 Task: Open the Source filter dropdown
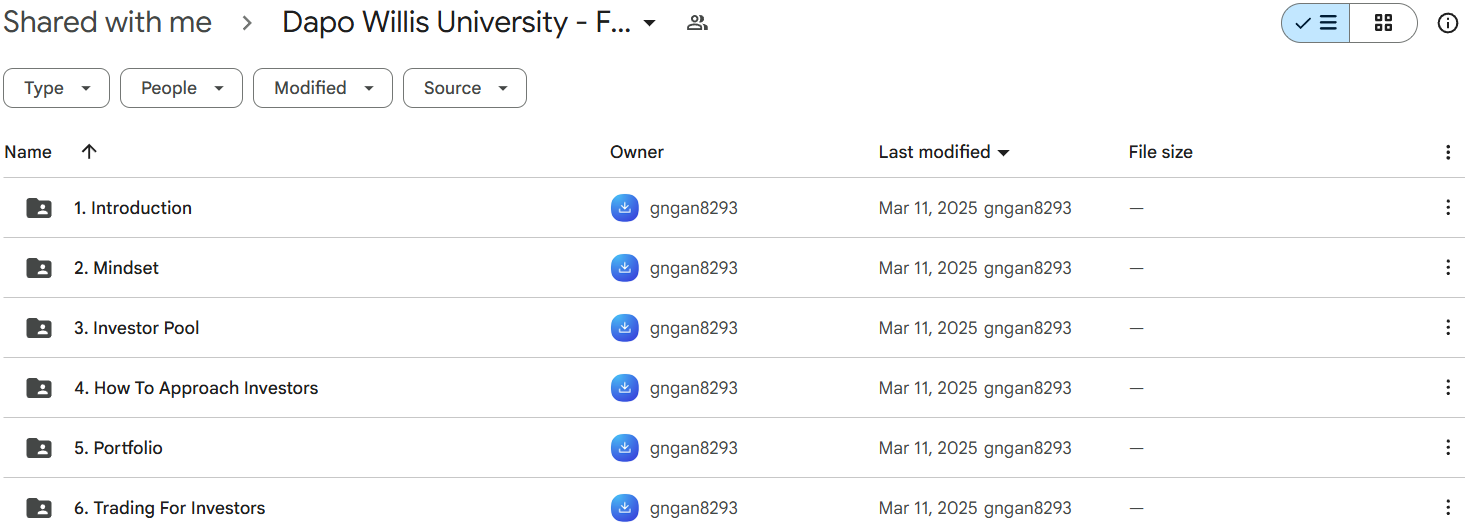click(464, 88)
